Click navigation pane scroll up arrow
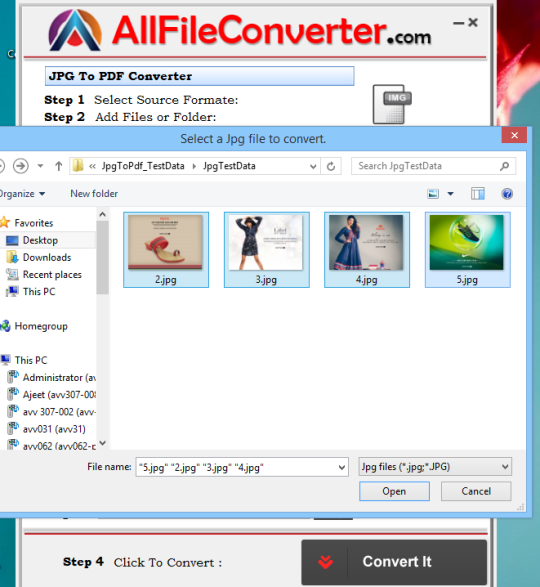 [x=103, y=215]
